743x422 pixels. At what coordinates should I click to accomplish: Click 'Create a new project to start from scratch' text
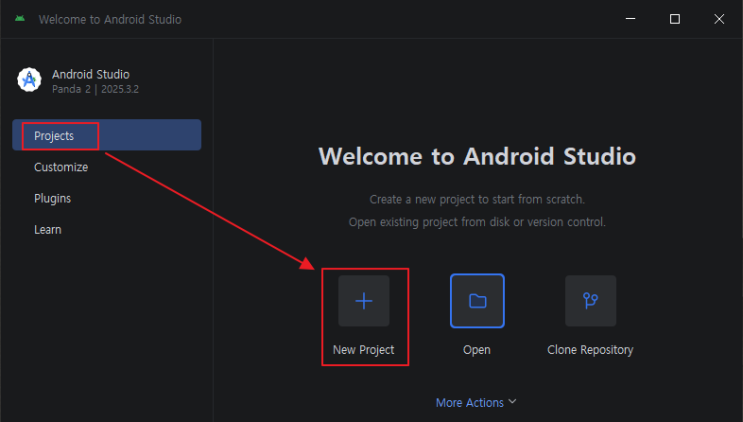tap(477, 199)
